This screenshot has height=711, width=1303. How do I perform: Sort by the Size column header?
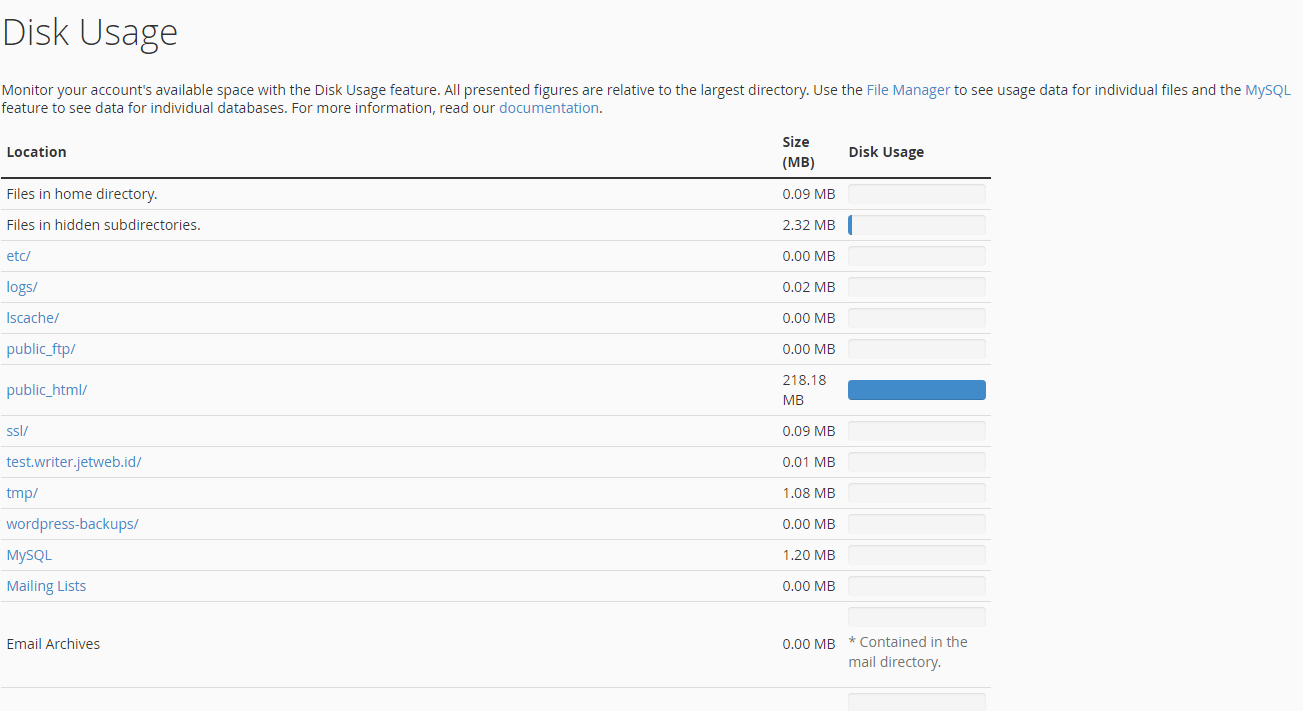[x=796, y=151]
